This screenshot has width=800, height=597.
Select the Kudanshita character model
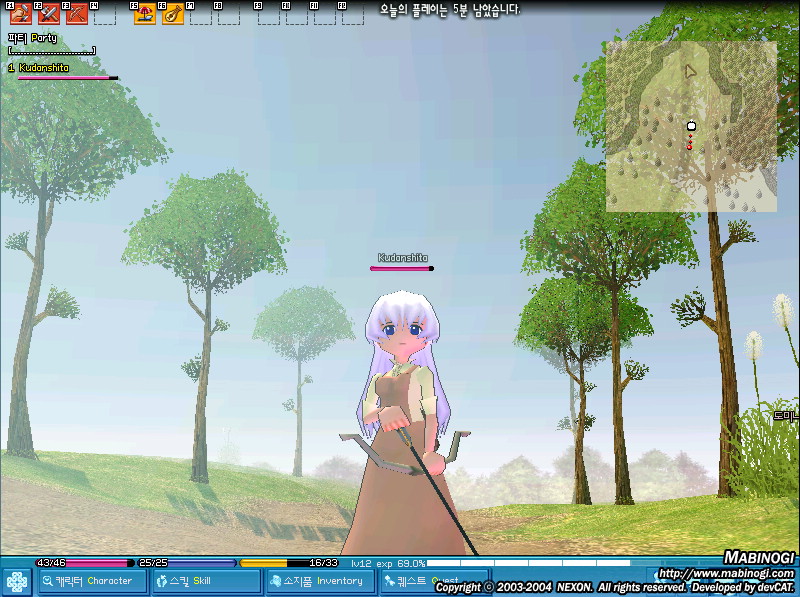click(406, 424)
